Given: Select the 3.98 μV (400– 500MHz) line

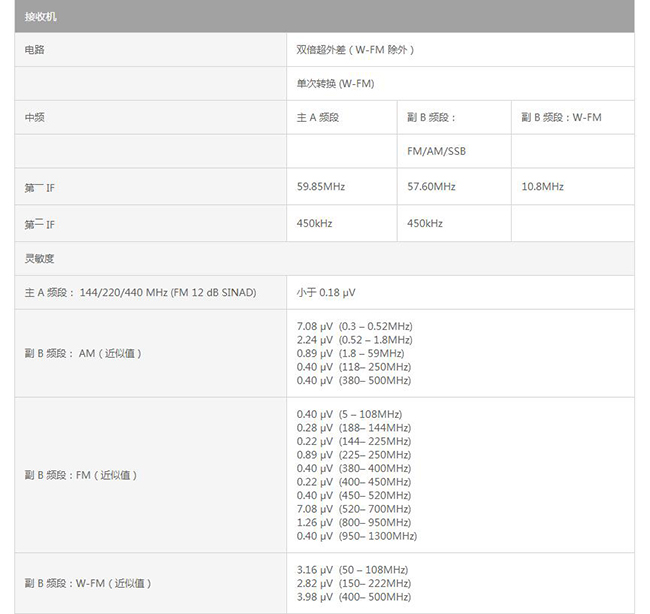Looking at the screenshot, I should click(x=354, y=597).
